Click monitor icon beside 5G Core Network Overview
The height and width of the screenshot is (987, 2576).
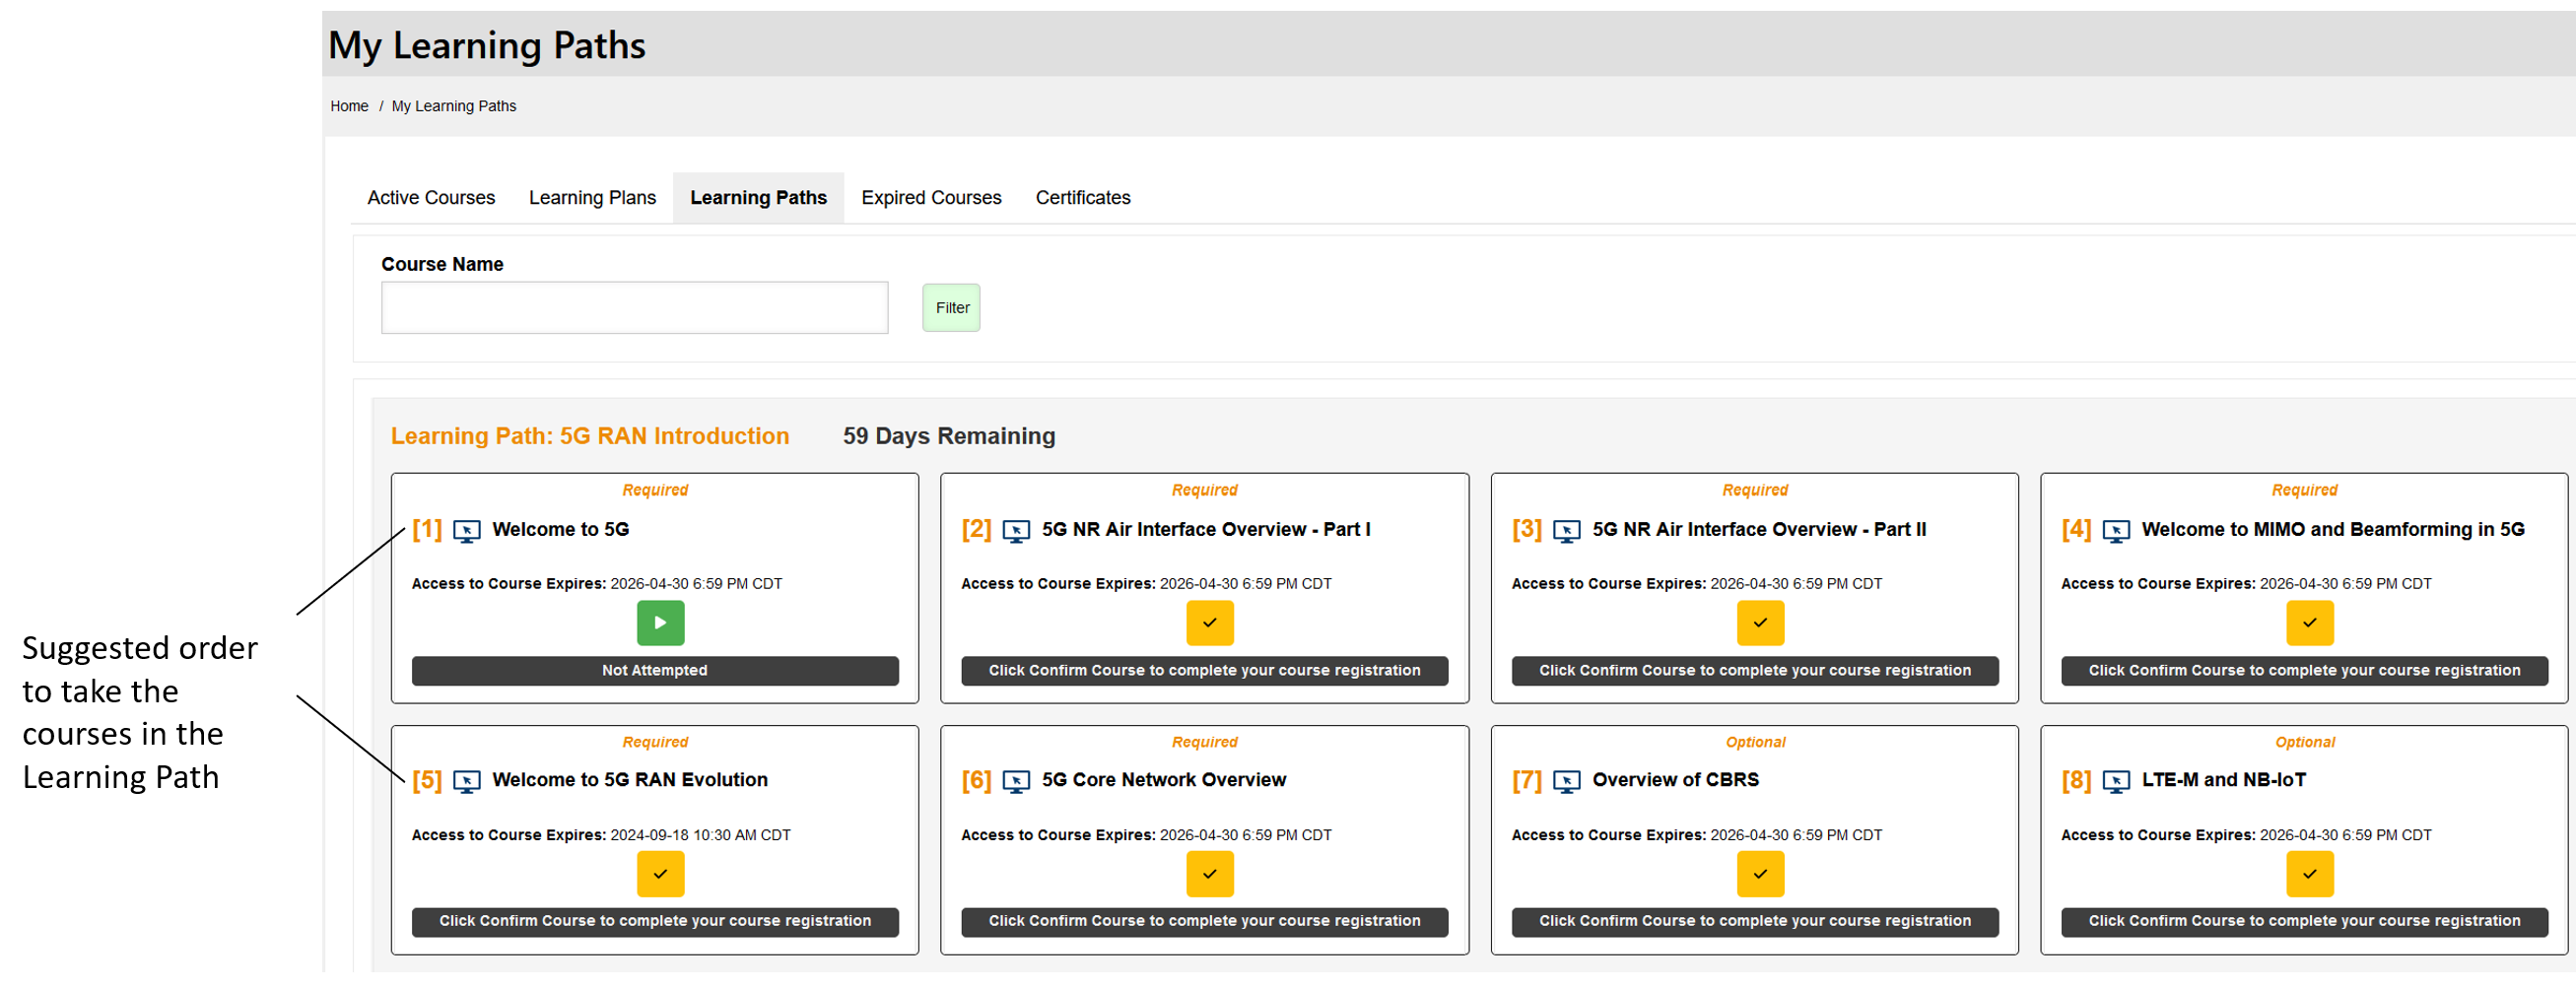point(1016,782)
